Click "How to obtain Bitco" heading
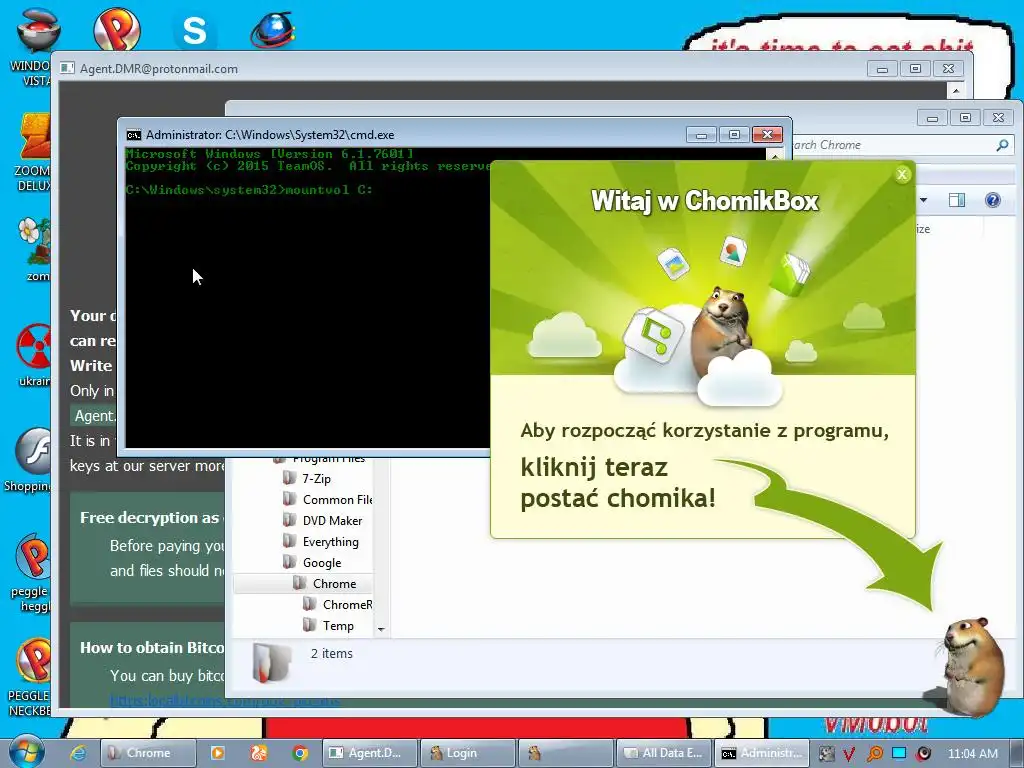The height and width of the screenshot is (768, 1024). click(152, 648)
